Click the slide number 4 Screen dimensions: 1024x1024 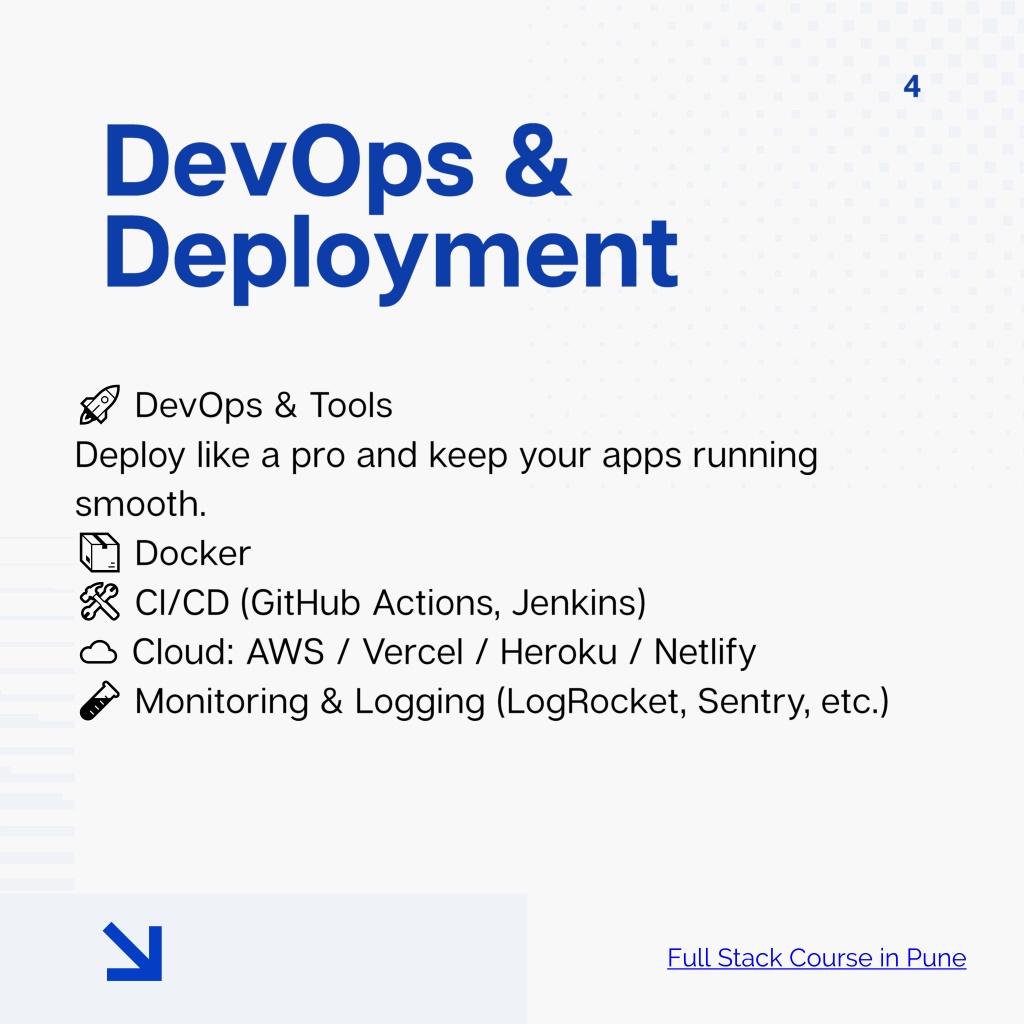[x=912, y=86]
